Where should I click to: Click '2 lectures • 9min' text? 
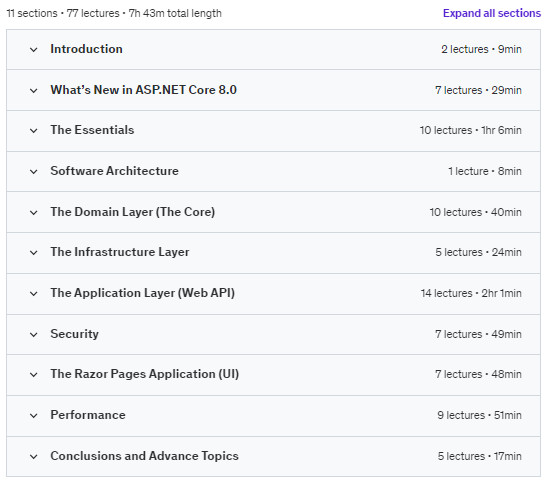481,49
